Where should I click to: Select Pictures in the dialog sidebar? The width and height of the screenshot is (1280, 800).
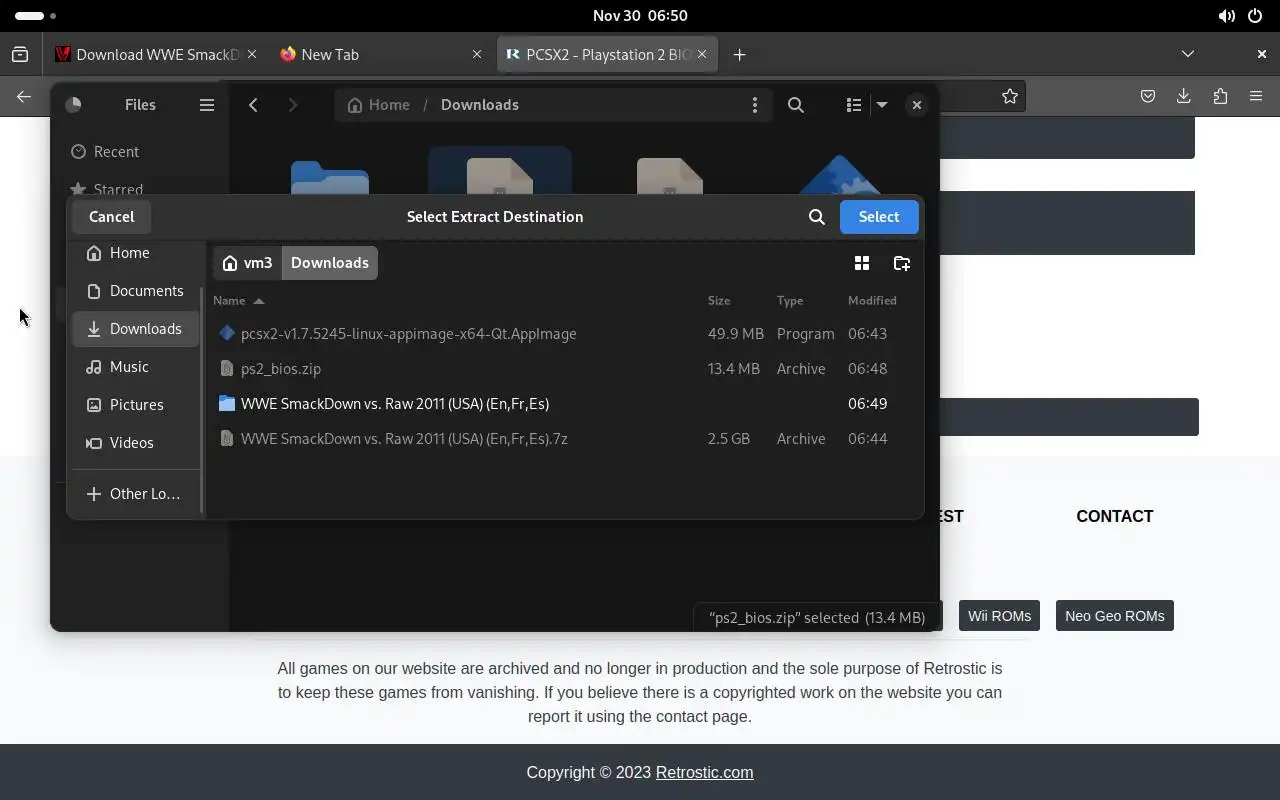[135, 405]
